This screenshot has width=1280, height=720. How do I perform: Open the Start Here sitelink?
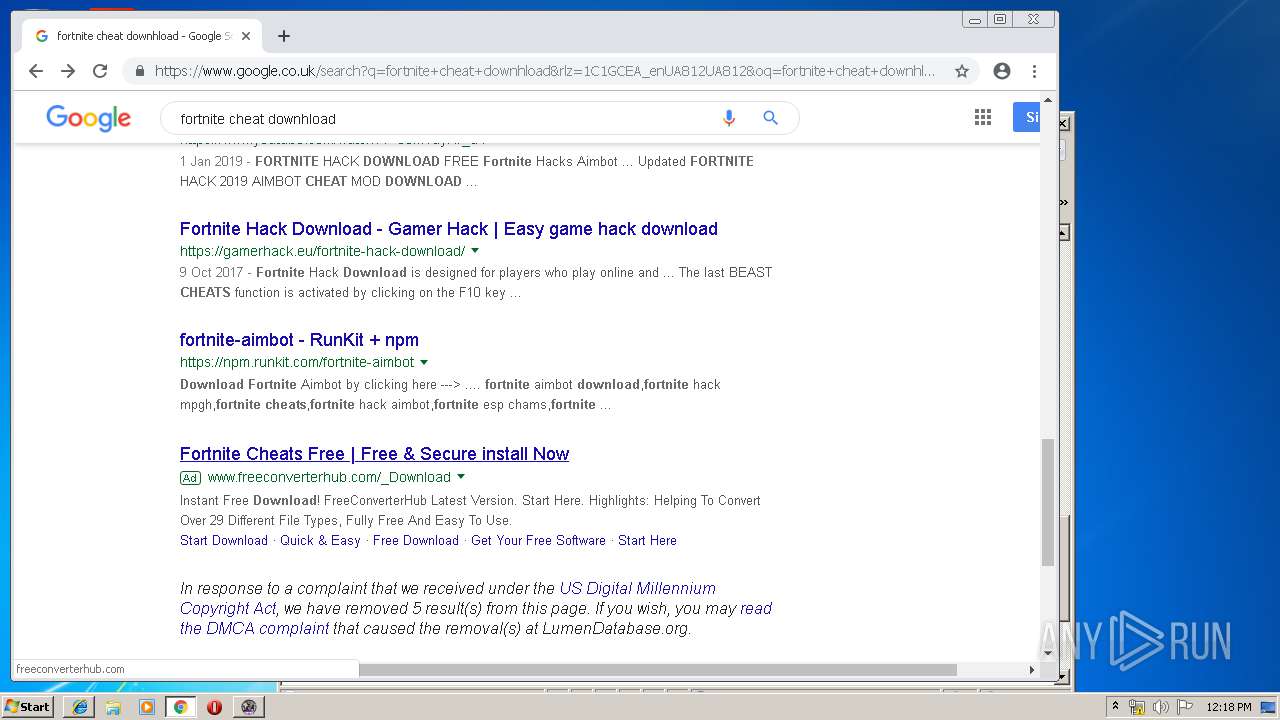[647, 540]
